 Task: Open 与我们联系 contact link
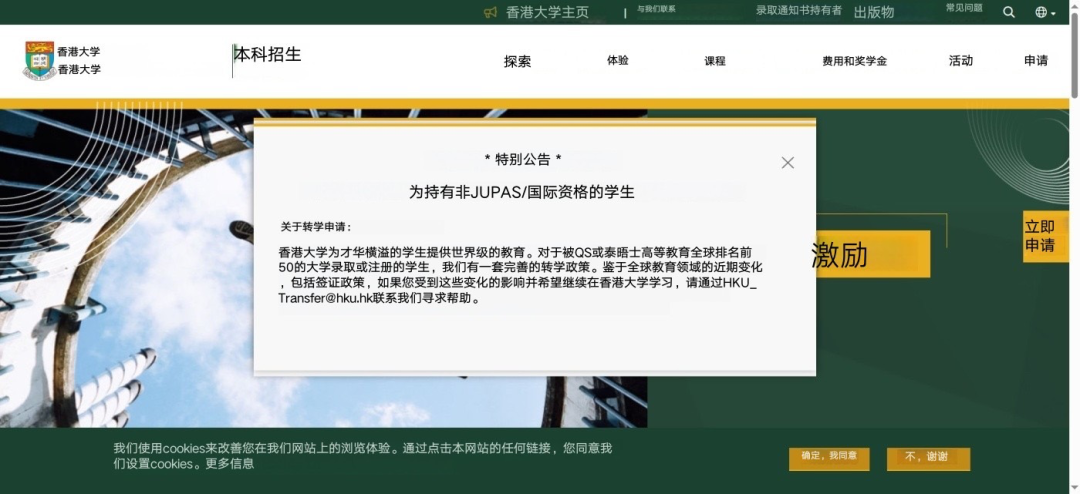[x=656, y=9]
